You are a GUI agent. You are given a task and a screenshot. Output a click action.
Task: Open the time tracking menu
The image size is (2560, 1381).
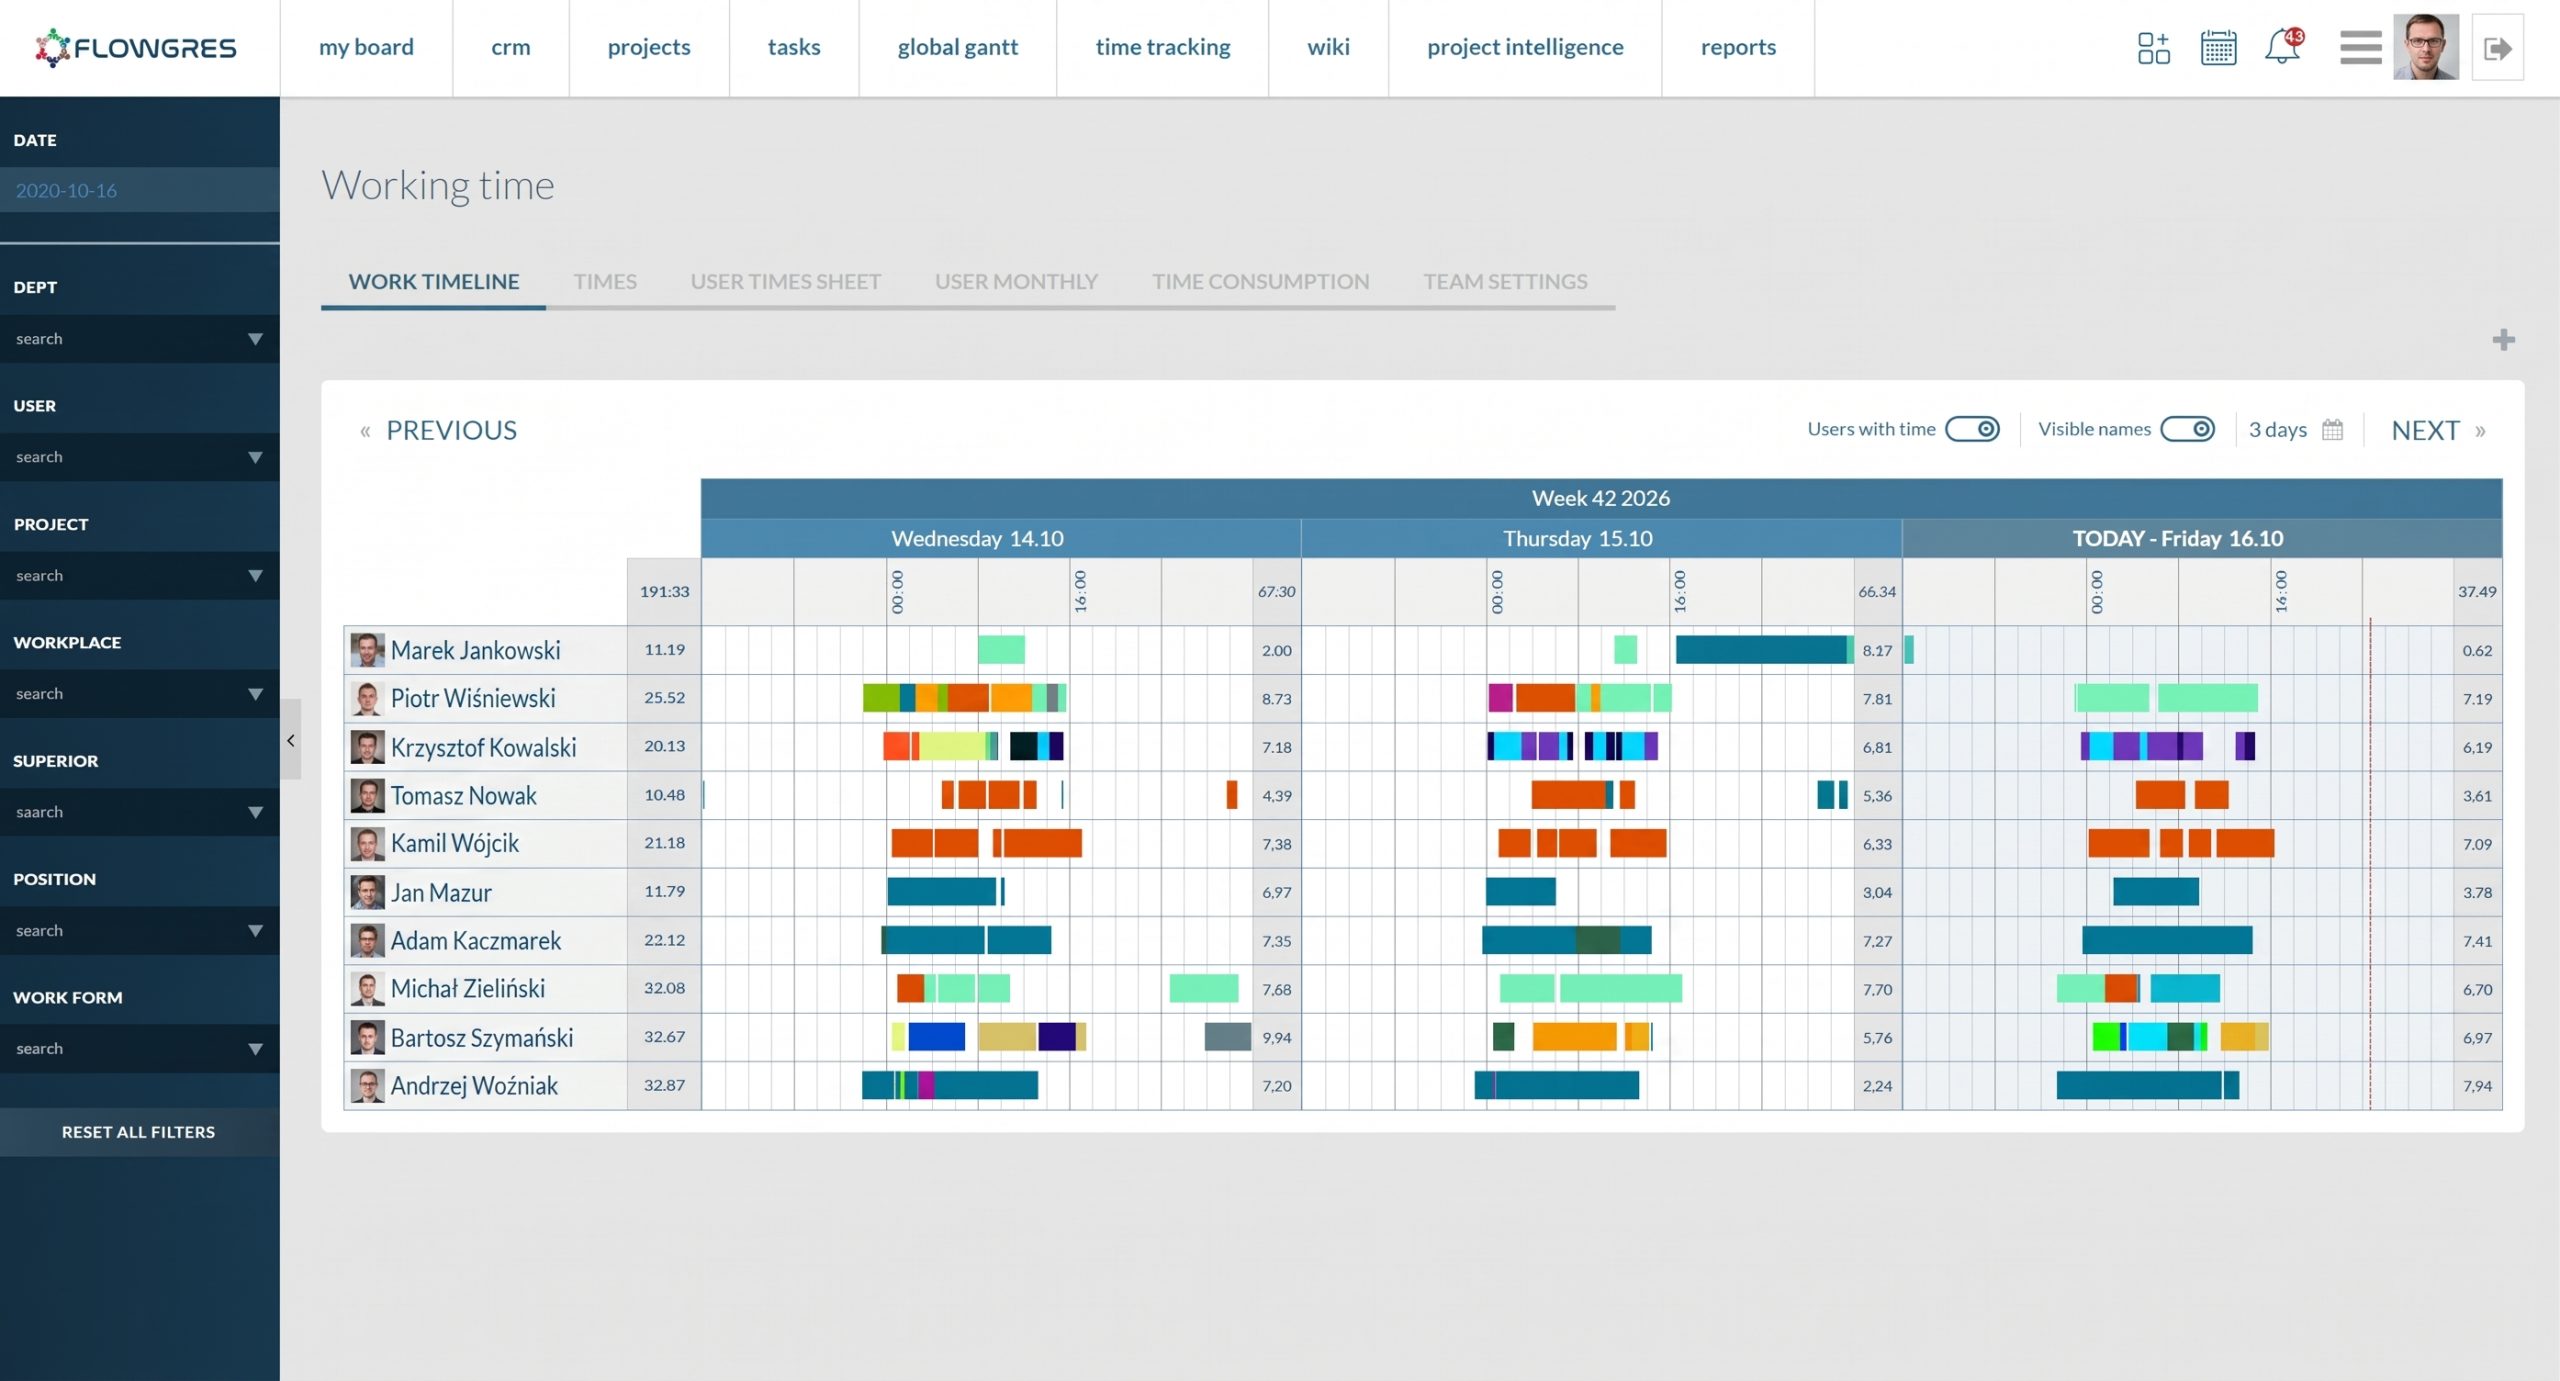pyautogui.click(x=1163, y=47)
